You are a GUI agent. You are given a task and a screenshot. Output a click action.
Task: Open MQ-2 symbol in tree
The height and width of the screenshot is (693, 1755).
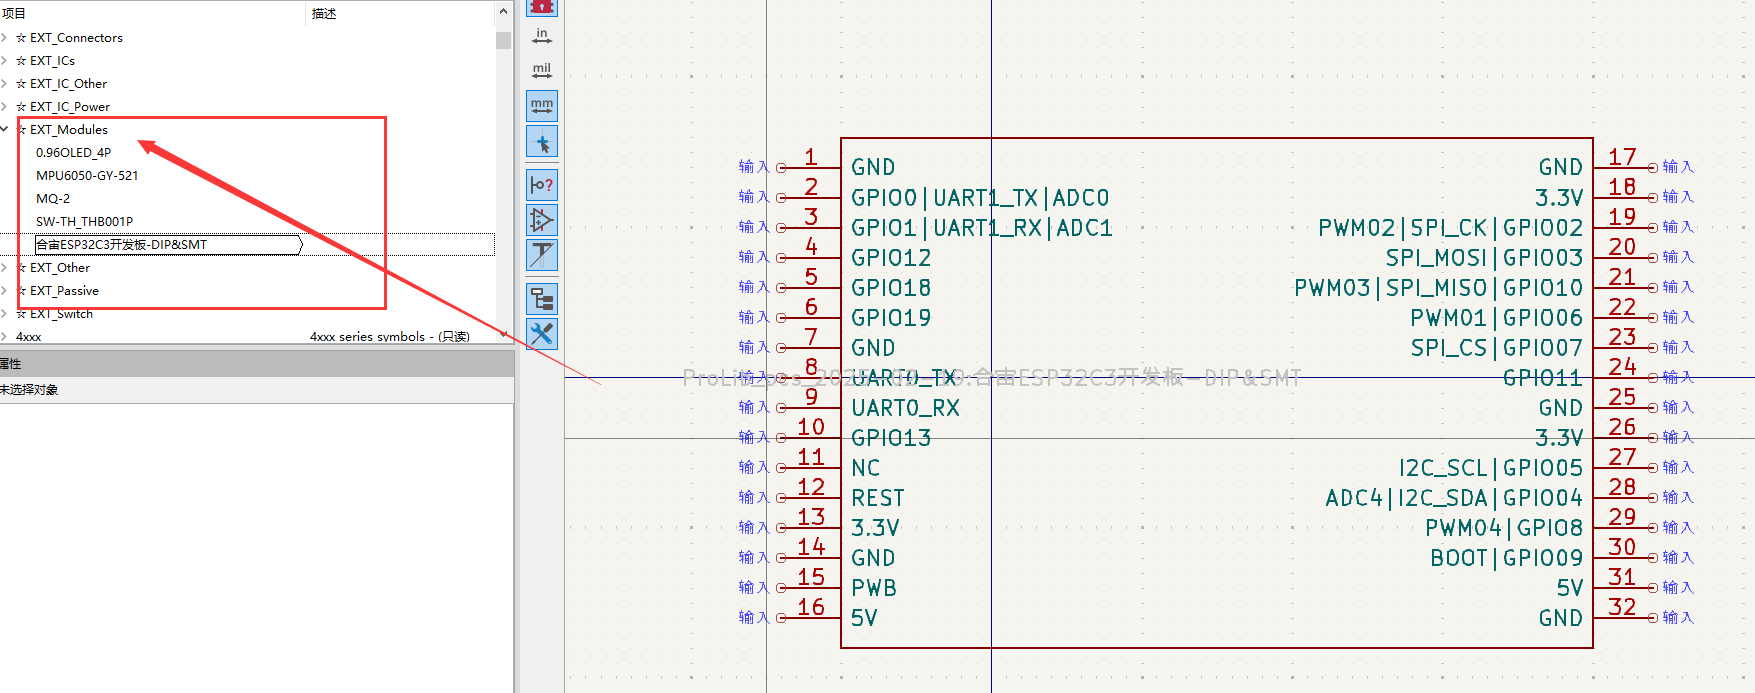click(x=53, y=199)
